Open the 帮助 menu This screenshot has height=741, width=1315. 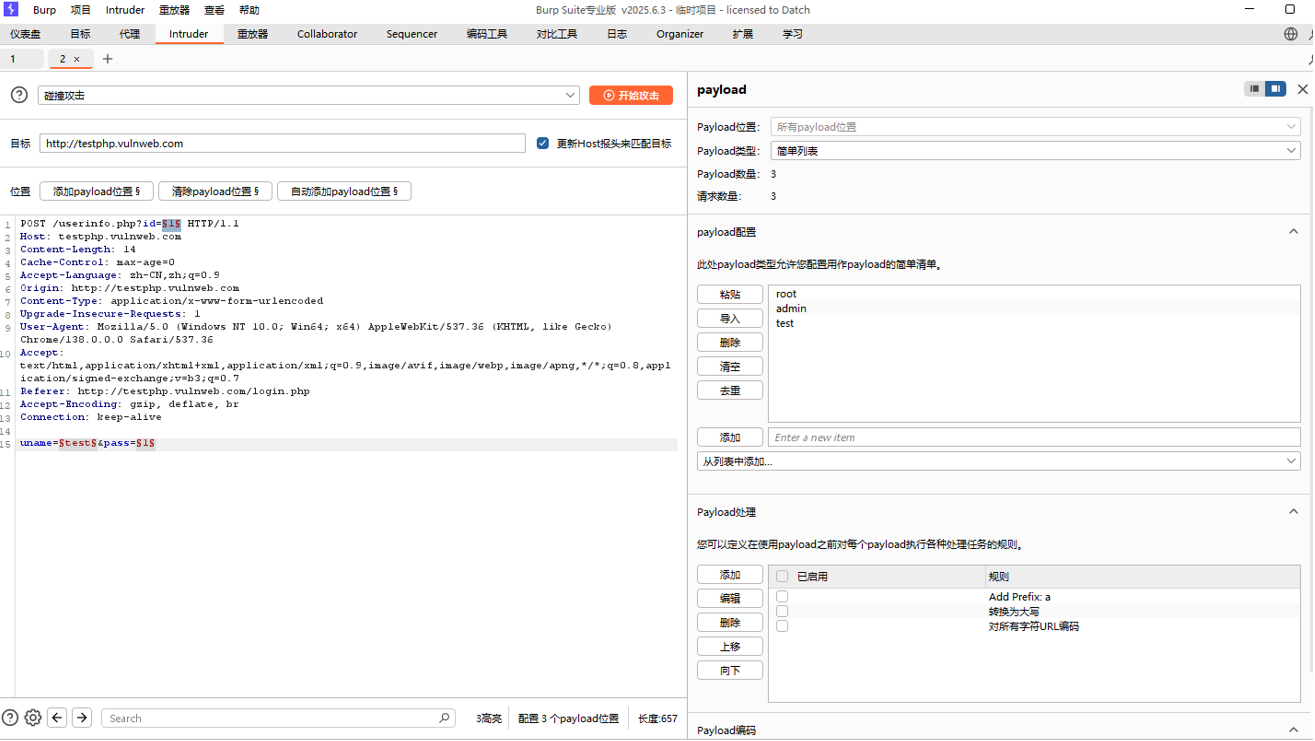click(x=249, y=10)
